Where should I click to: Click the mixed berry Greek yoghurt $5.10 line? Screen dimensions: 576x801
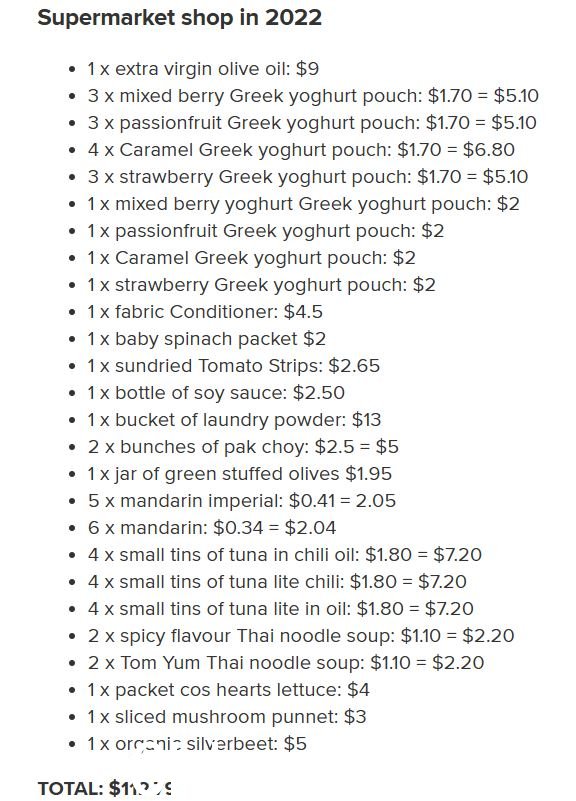(x=313, y=96)
